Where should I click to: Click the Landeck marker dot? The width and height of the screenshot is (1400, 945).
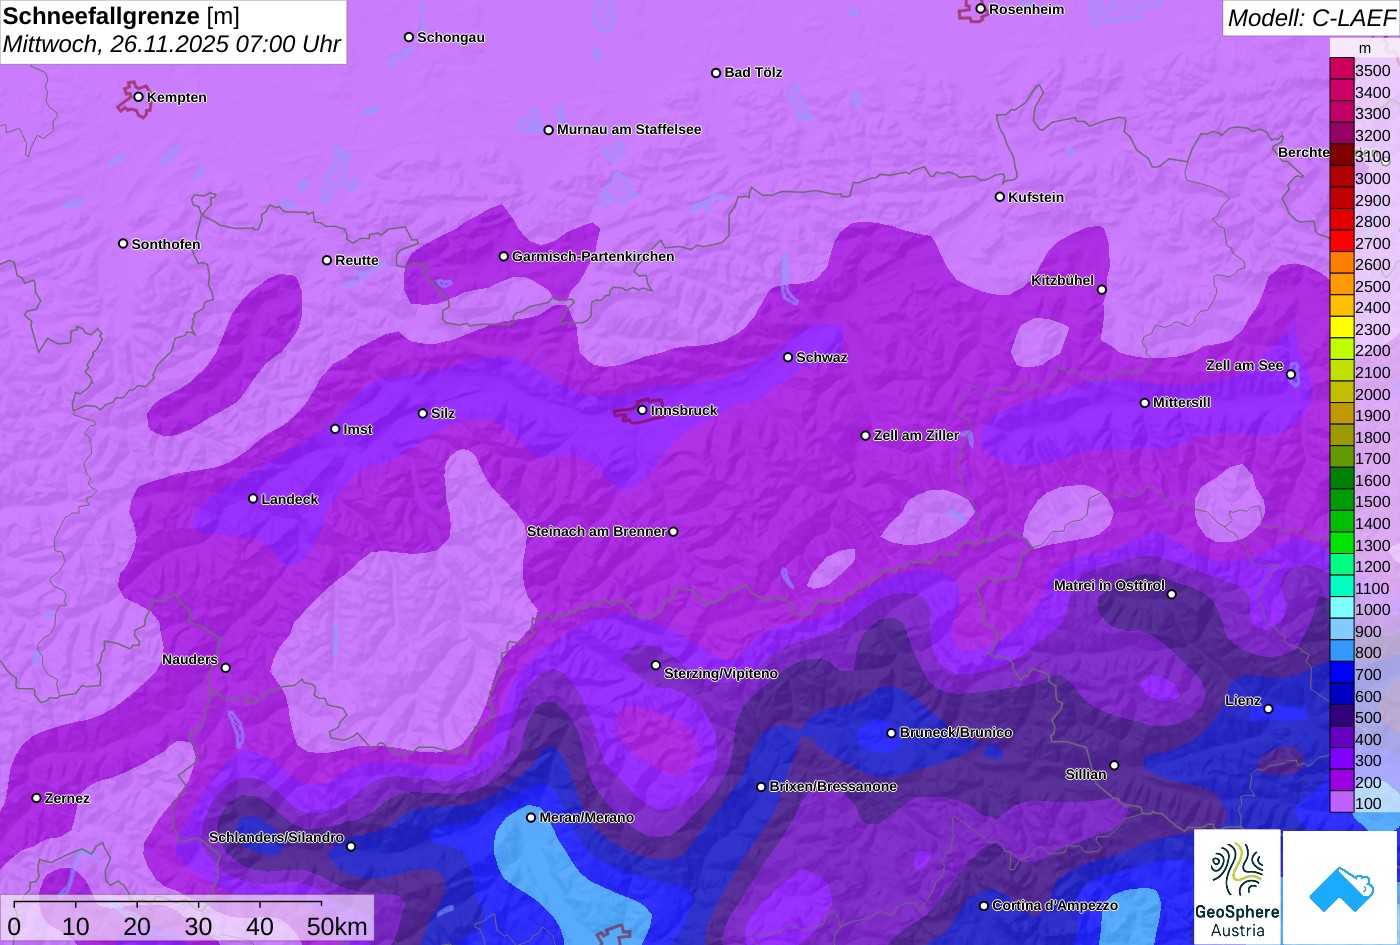(253, 499)
